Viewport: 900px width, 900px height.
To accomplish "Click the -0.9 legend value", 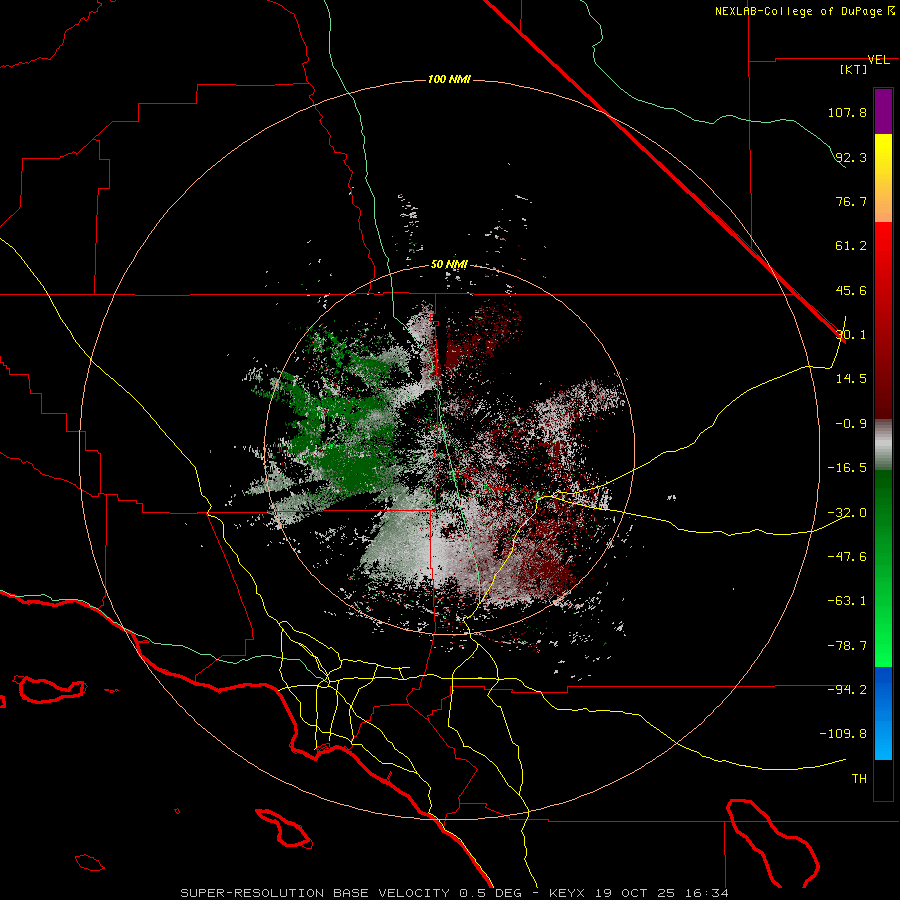I will coord(851,424).
